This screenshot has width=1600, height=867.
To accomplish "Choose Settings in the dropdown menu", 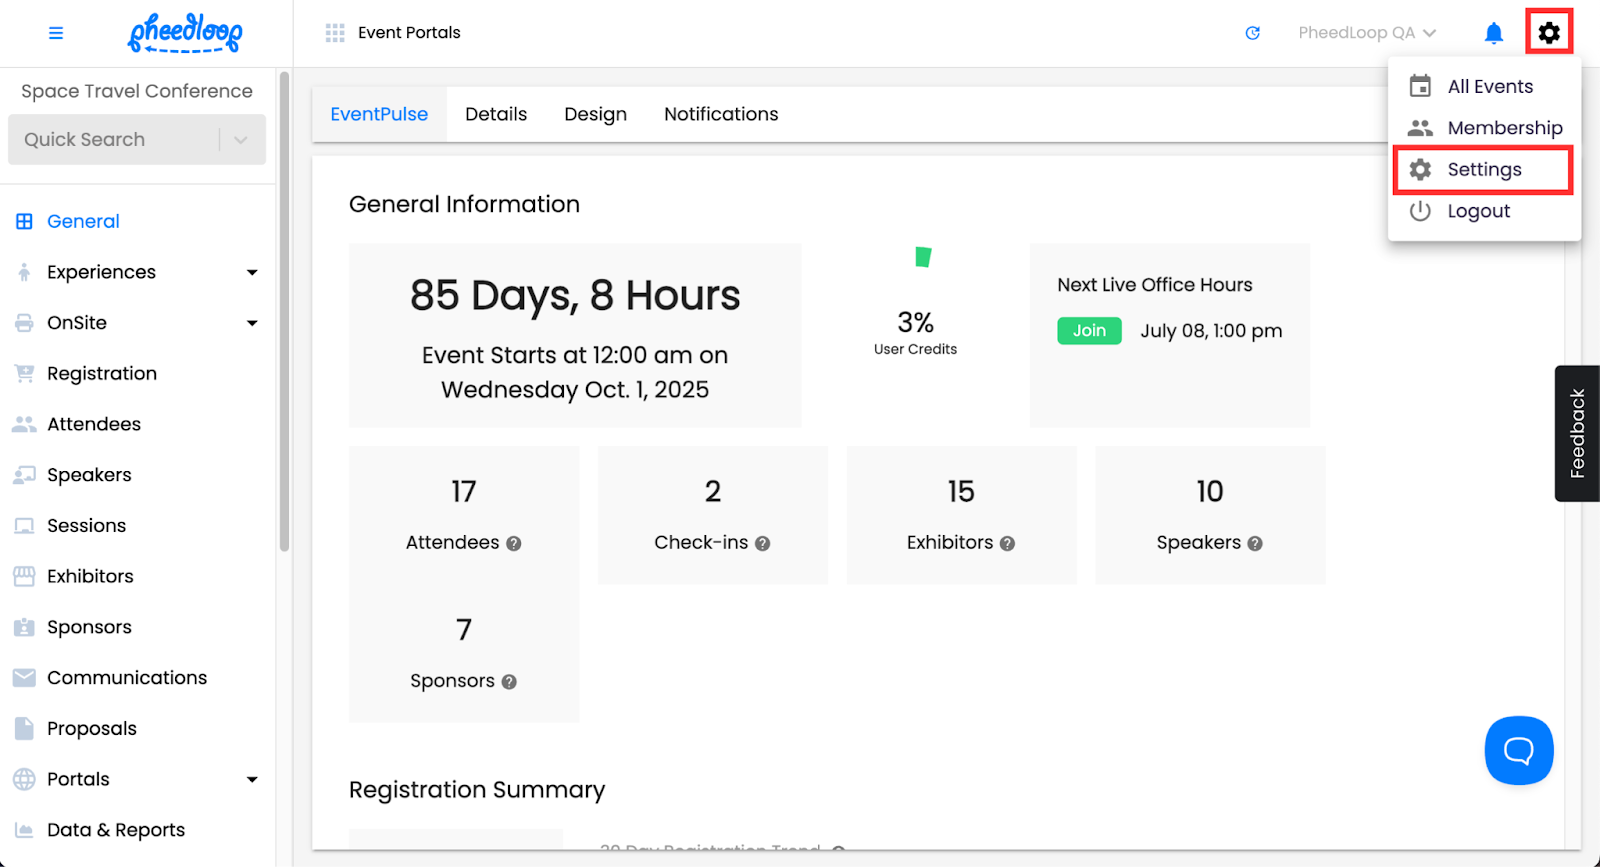I will (x=1483, y=170).
